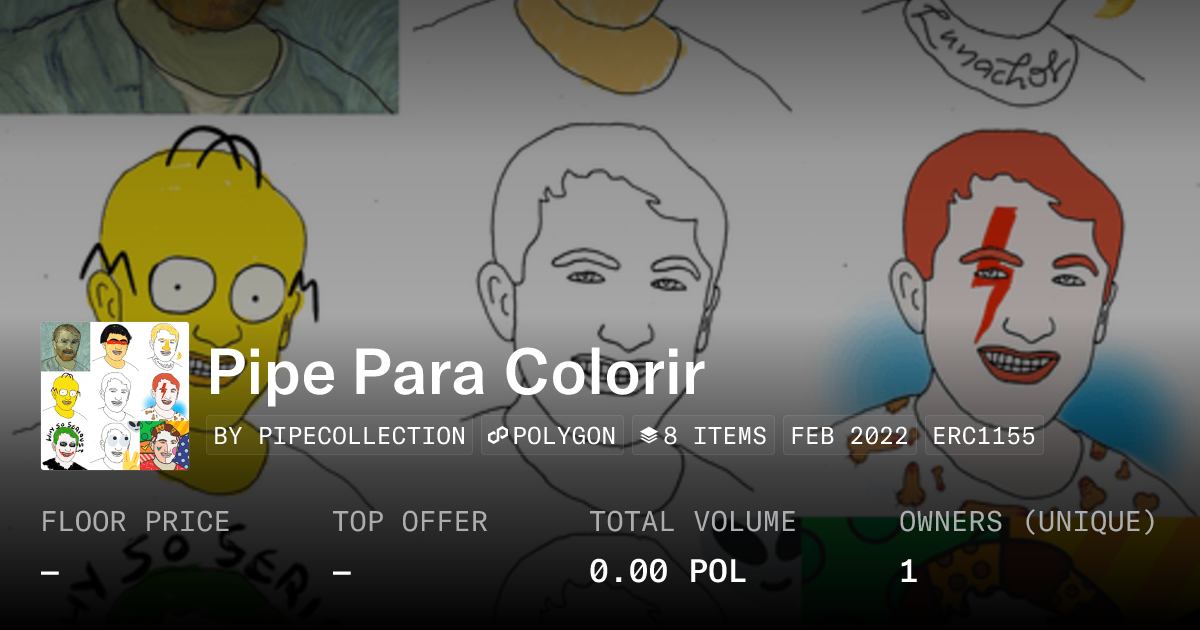Select the unique owners count of 1
Image resolution: width=1200 pixels, height=630 pixels.
[908, 572]
